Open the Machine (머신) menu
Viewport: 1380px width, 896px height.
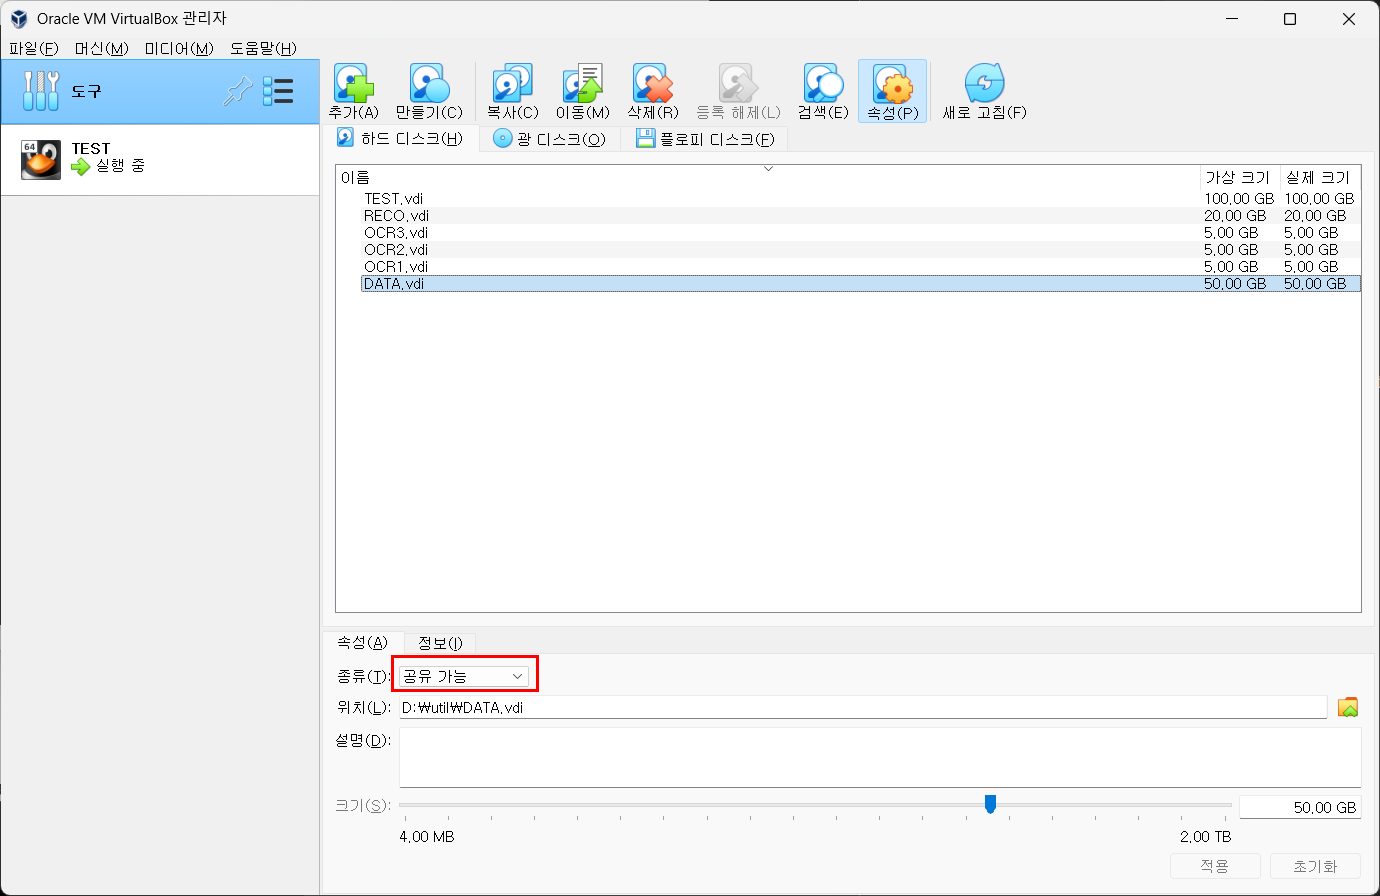coord(102,48)
